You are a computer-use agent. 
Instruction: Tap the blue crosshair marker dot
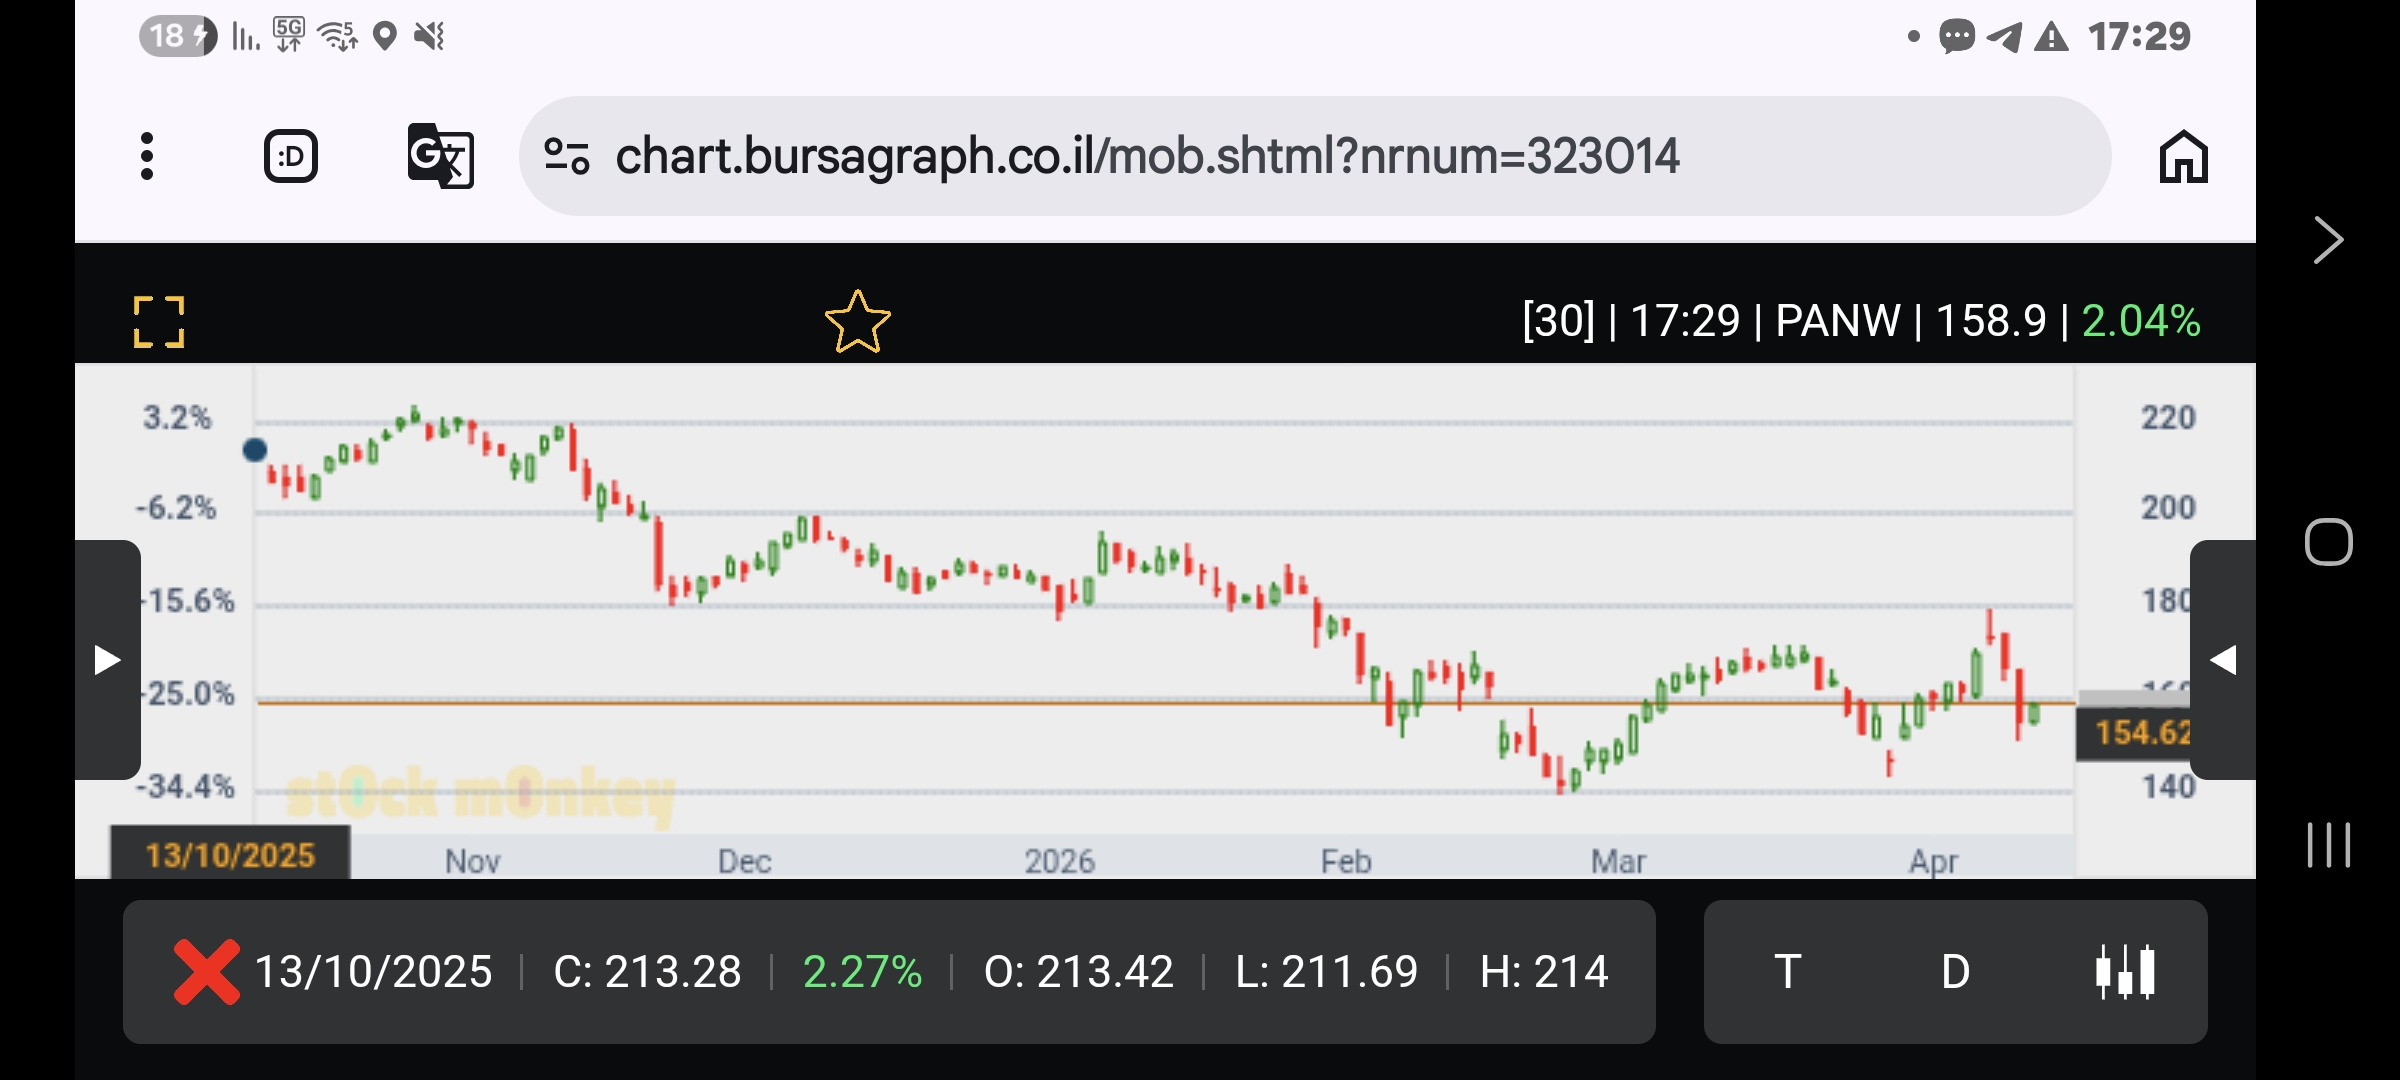(x=255, y=450)
